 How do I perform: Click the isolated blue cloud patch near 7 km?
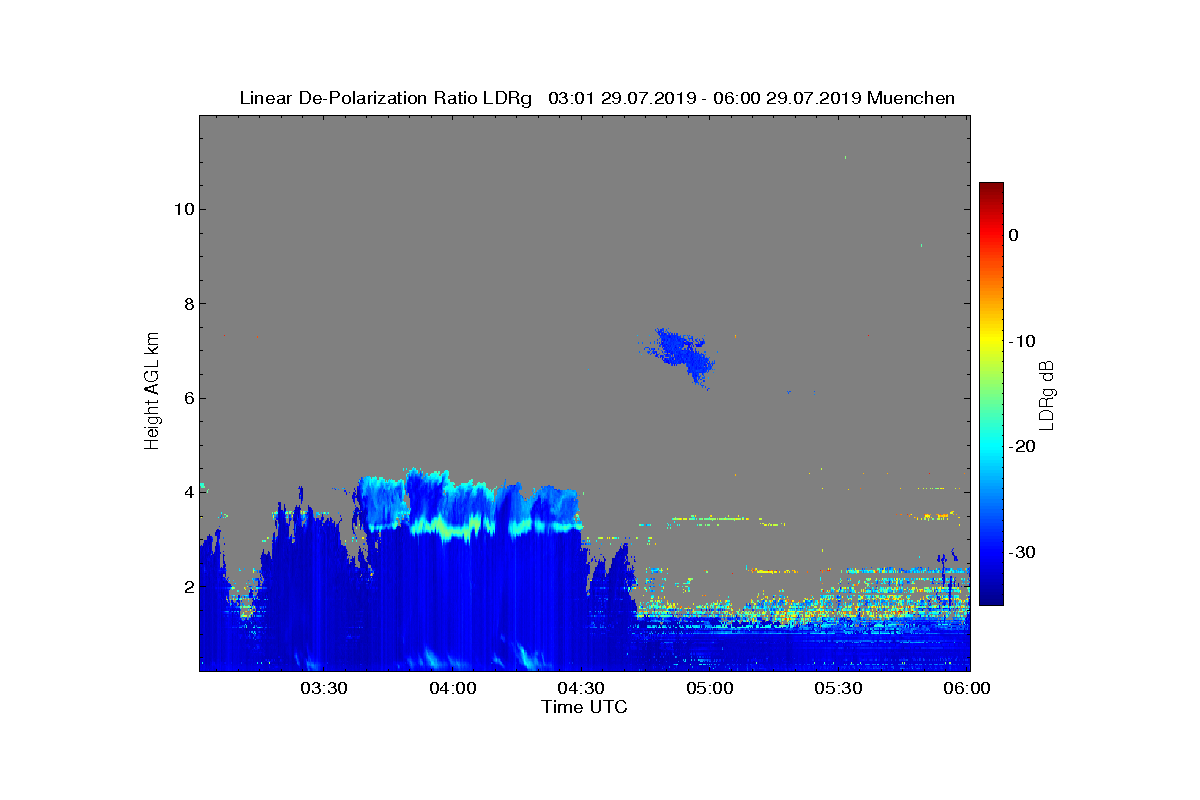(680, 355)
